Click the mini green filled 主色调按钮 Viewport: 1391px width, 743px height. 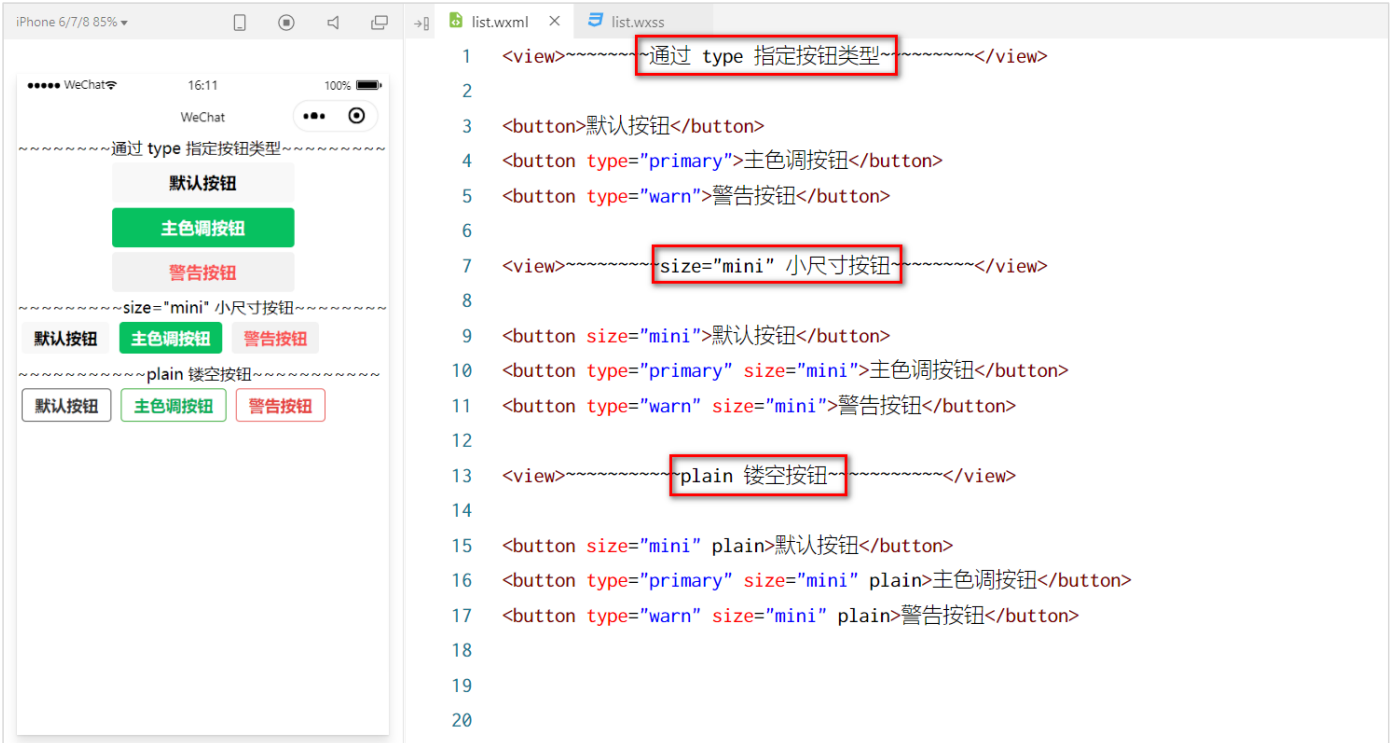[x=170, y=338]
